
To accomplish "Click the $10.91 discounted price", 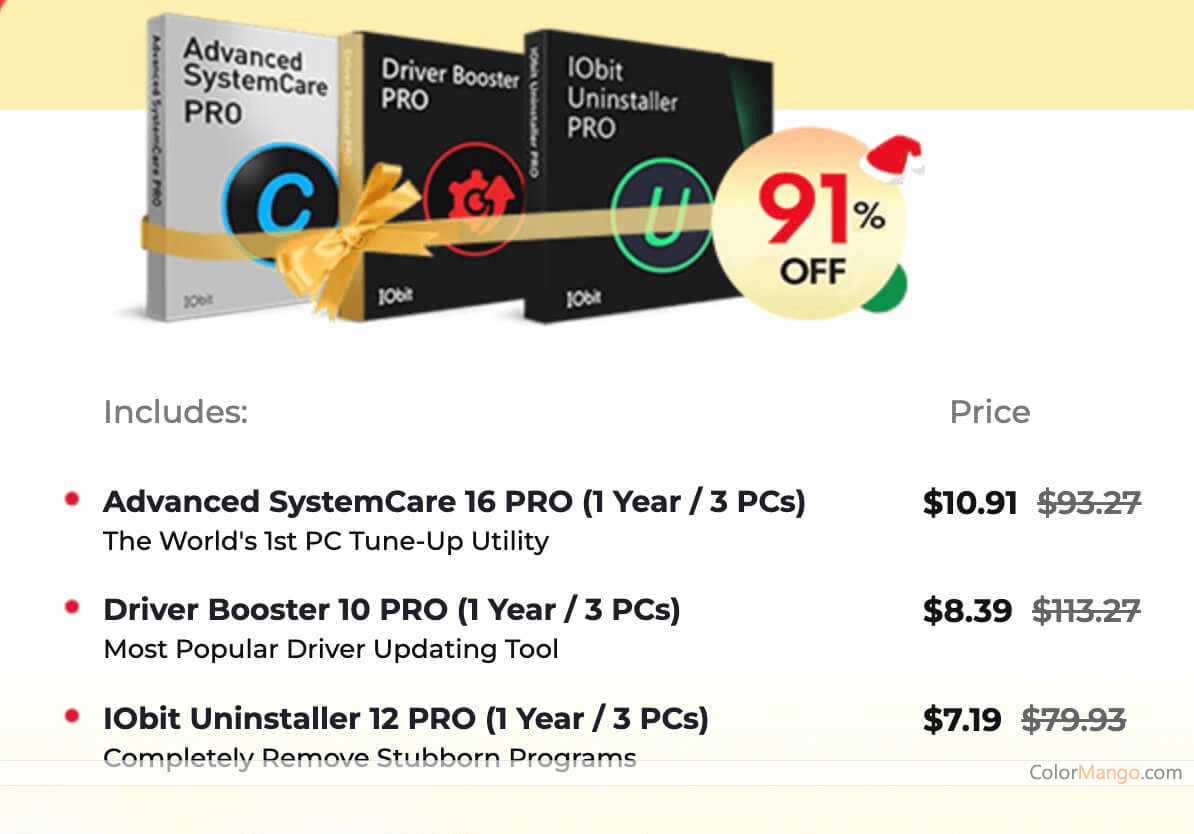I will point(969,503).
